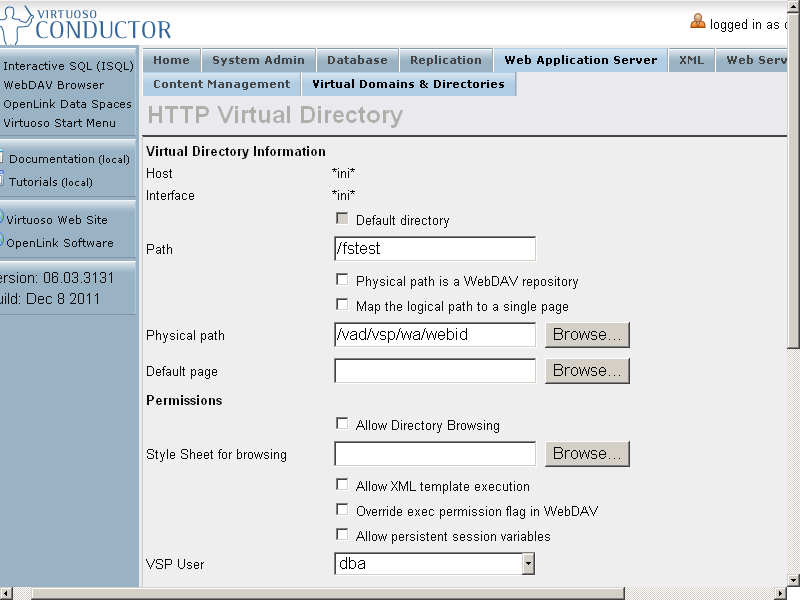Open the WebDAV Browser link
This screenshot has height=600, width=800.
point(54,85)
